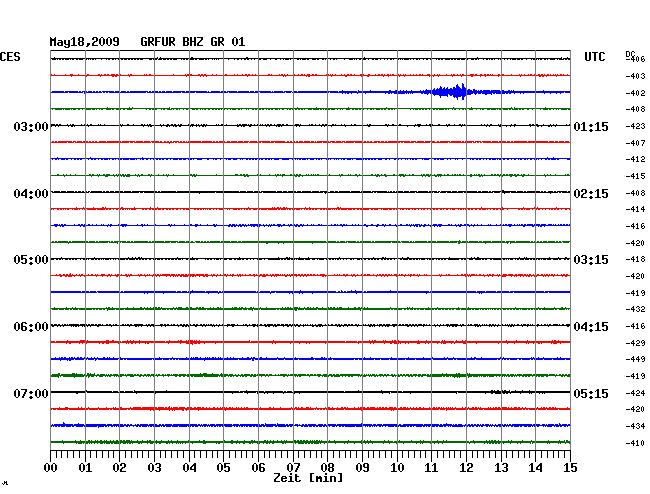Click the CES column header on the left

[x=10, y=57]
